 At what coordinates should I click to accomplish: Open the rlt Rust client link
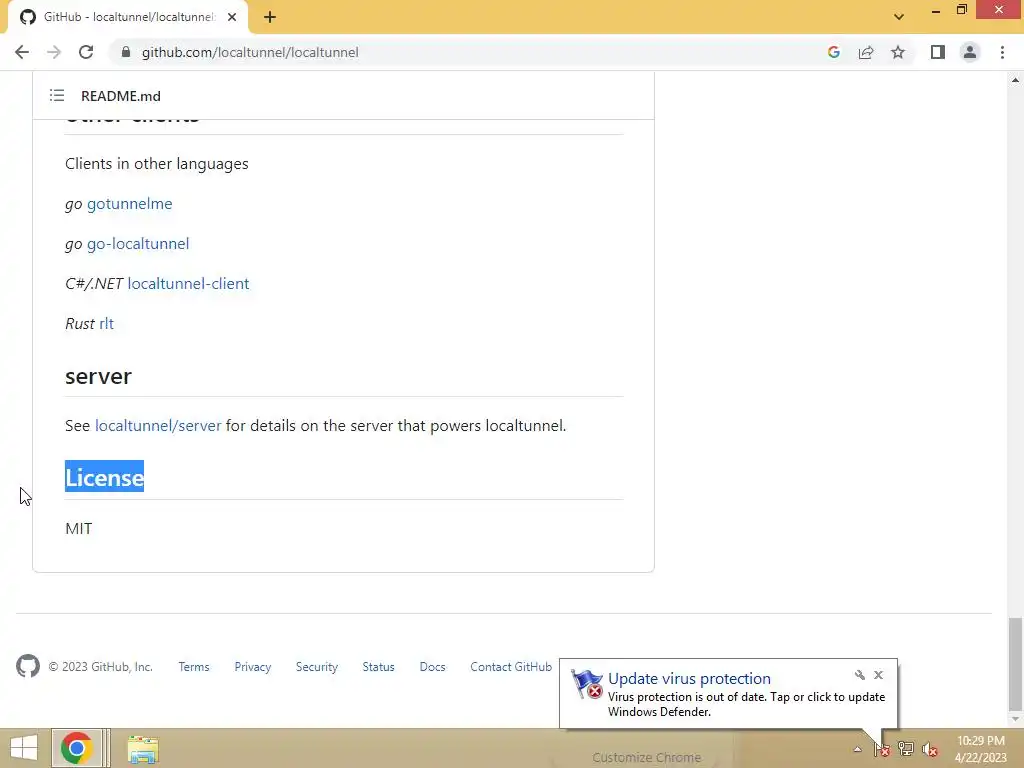pyautogui.click(x=106, y=323)
